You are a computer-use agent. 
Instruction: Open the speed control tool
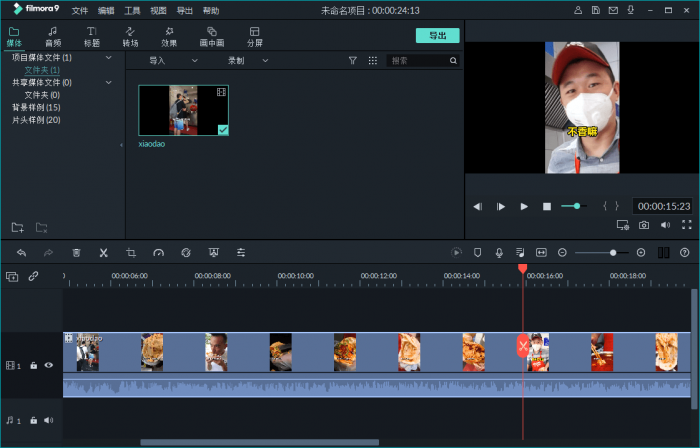click(x=158, y=253)
